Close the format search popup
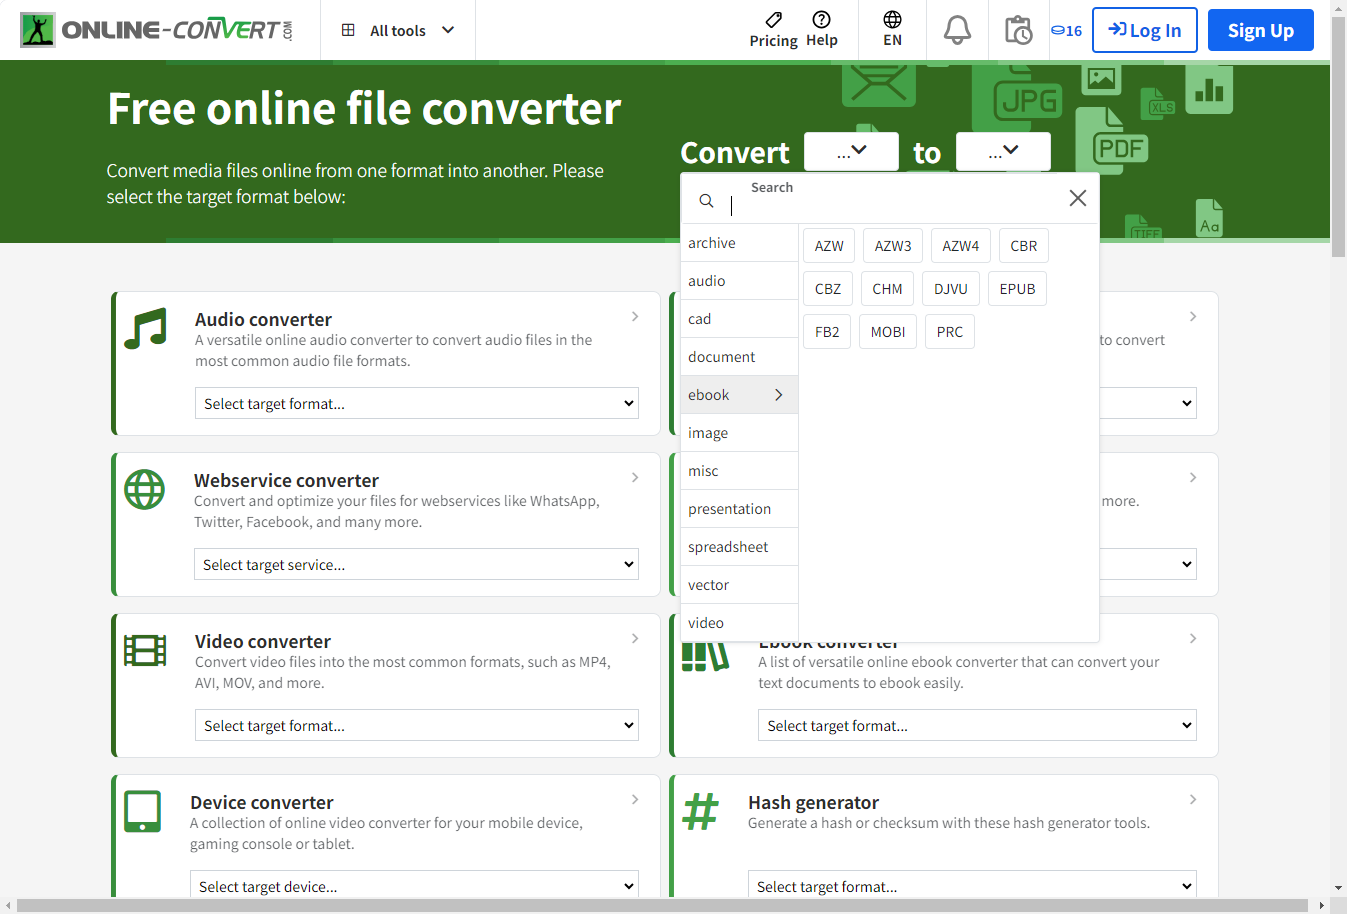 click(1077, 198)
